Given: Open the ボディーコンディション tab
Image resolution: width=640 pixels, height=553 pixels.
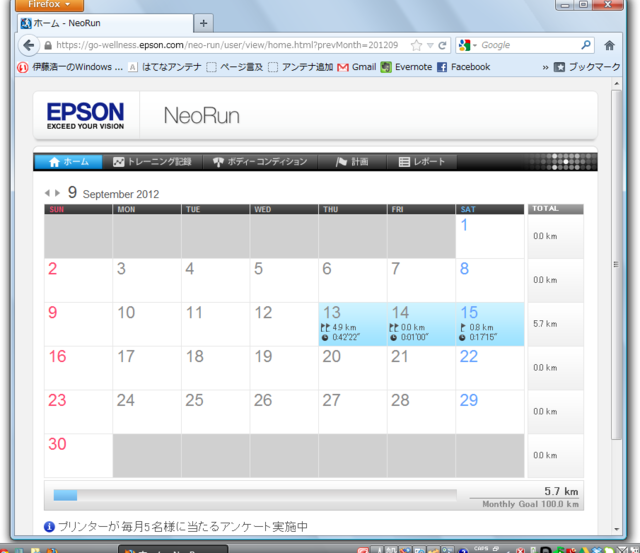Looking at the screenshot, I should 260,162.
